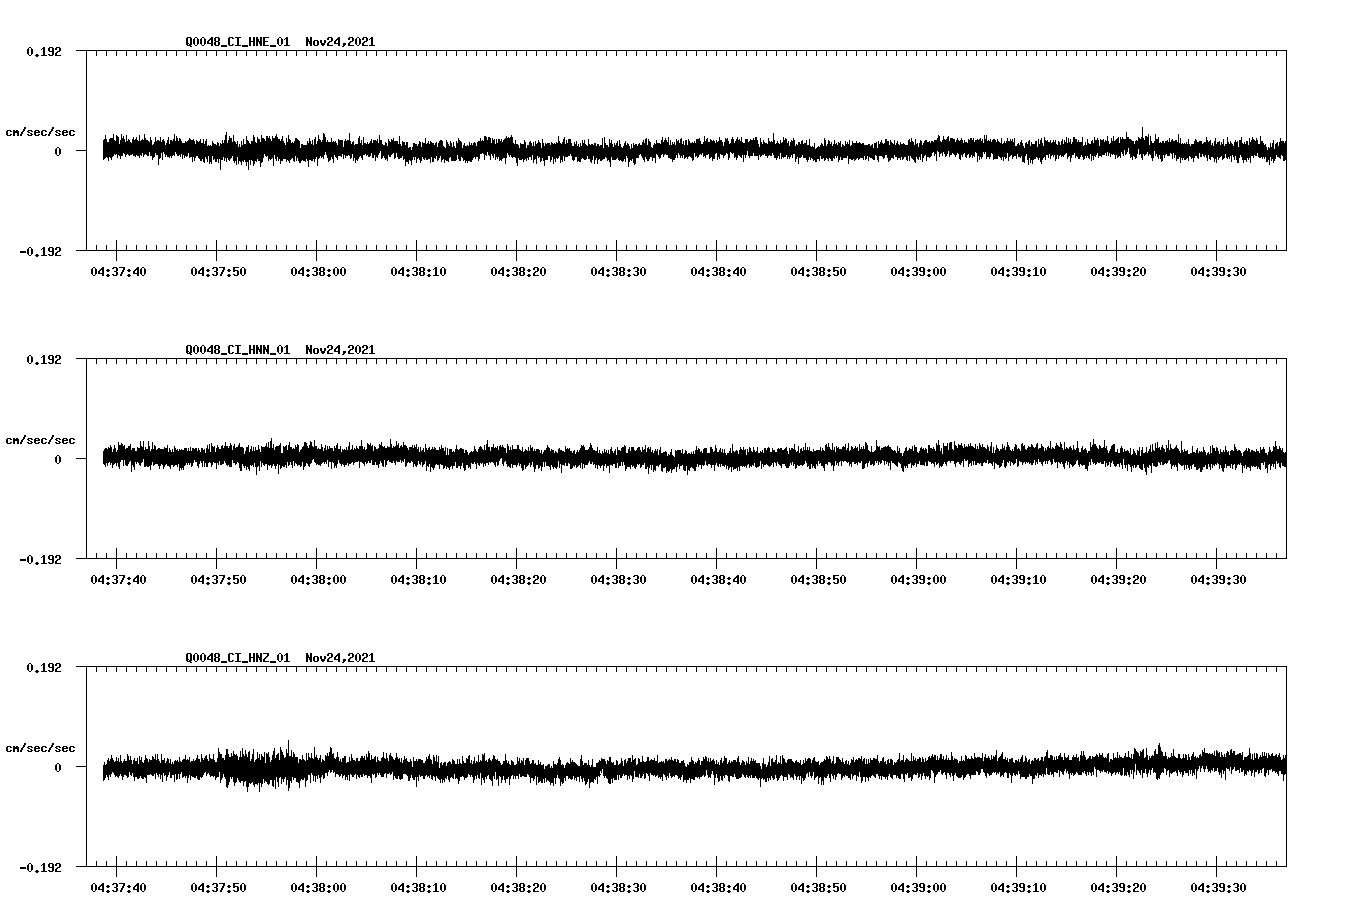Click the Q0048_CI_HNN_01 plot title

point(238,350)
